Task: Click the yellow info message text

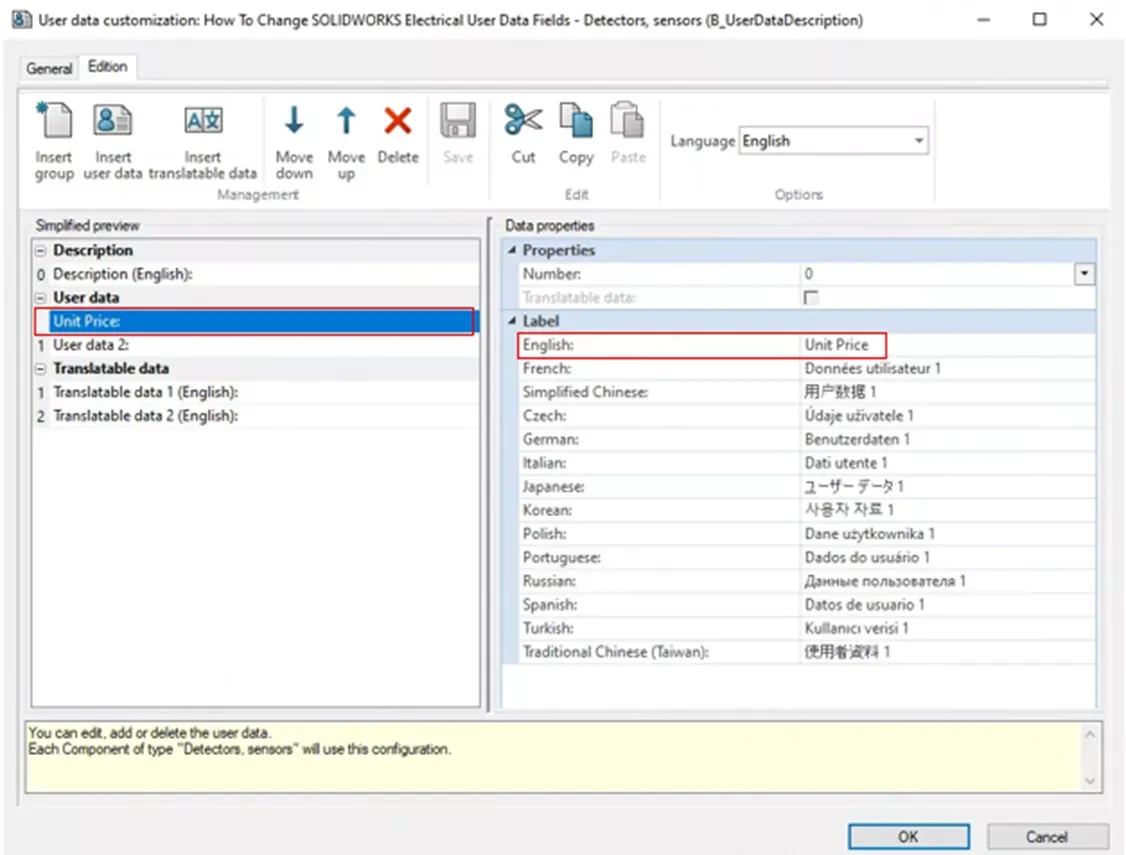Action: pyautogui.click(x=240, y=741)
